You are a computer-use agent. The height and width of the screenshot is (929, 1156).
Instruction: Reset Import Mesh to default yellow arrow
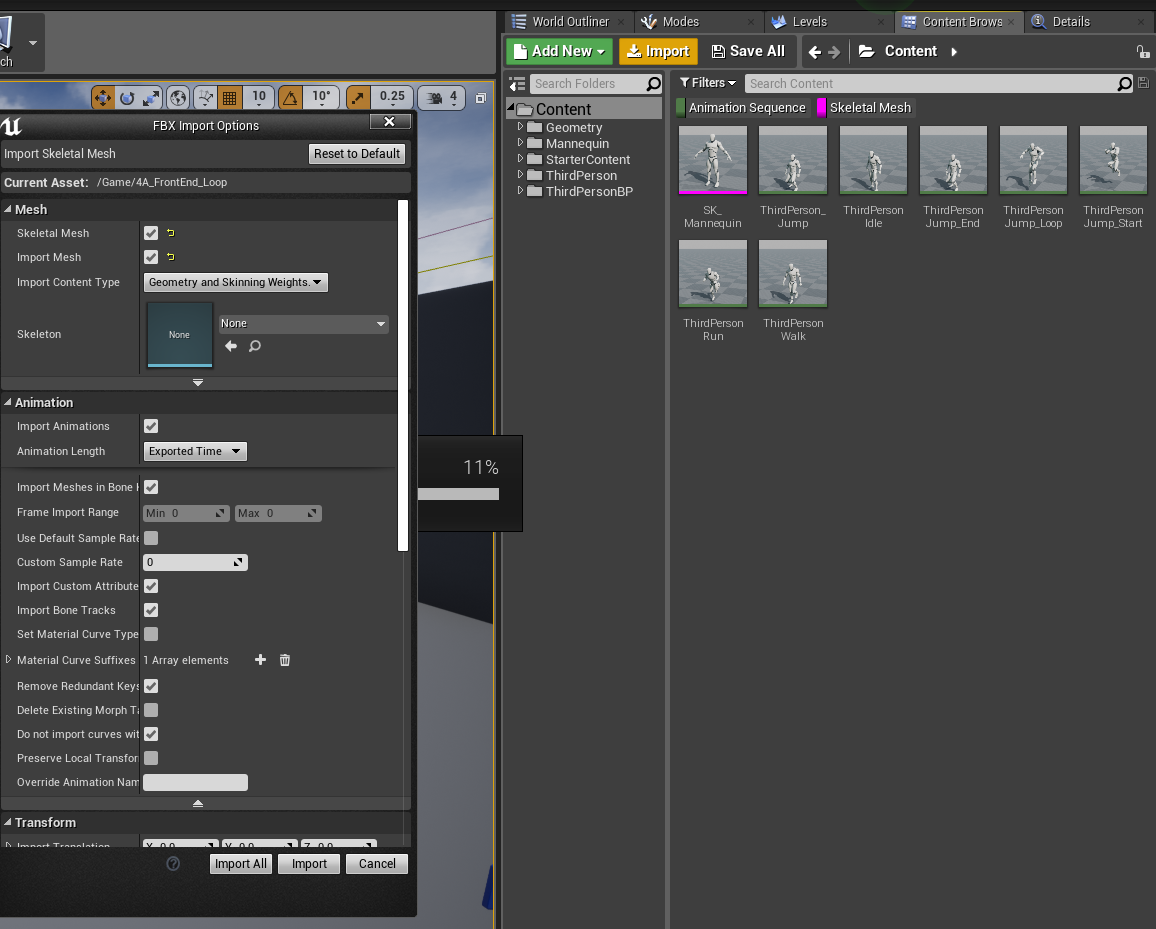171,257
